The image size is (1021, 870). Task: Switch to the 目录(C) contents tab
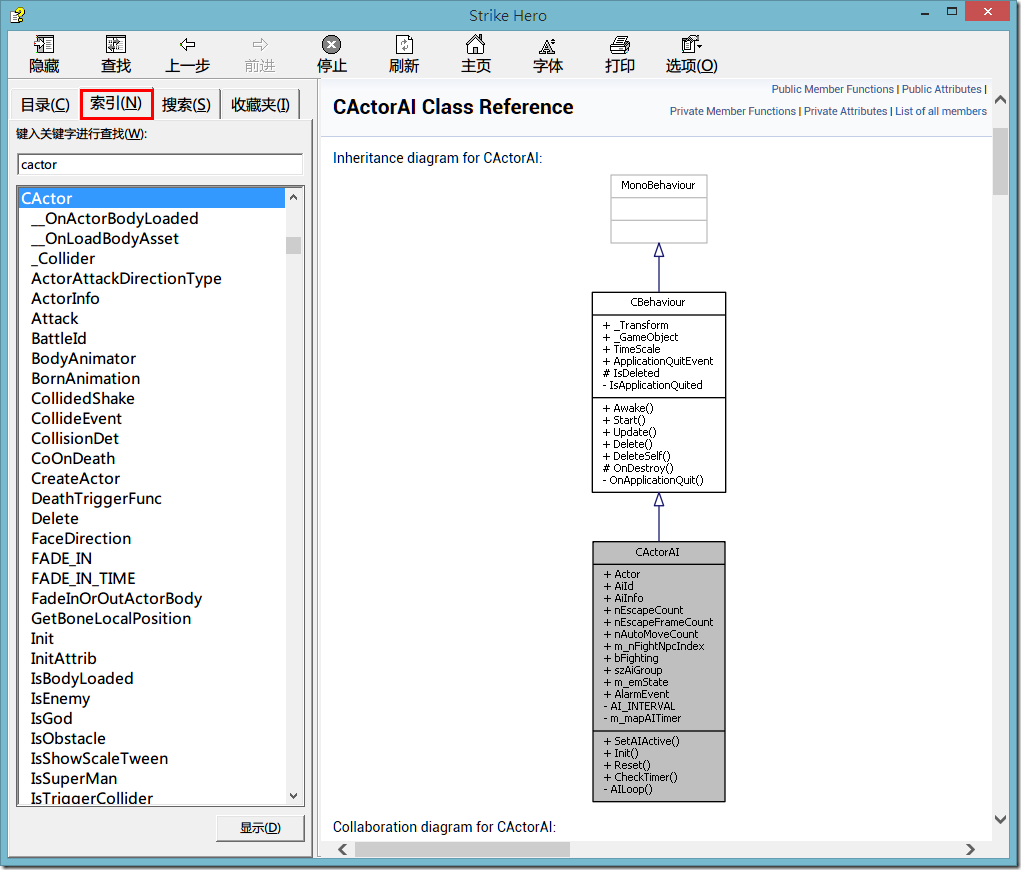(x=45, y=104)
